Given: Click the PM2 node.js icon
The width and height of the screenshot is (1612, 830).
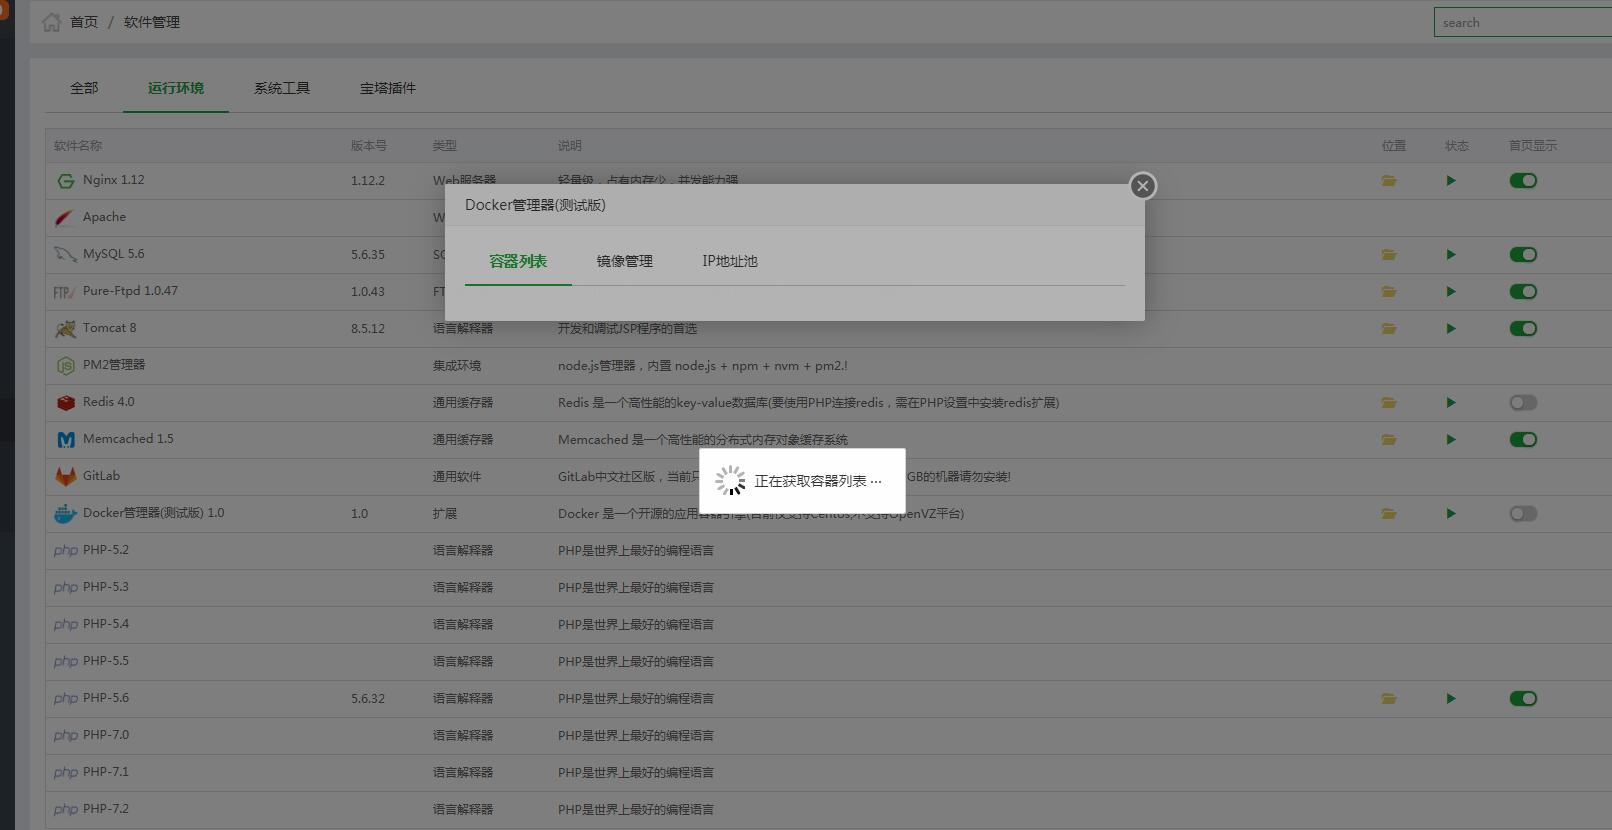Looking at the screenshot, I should click(66, 366).
